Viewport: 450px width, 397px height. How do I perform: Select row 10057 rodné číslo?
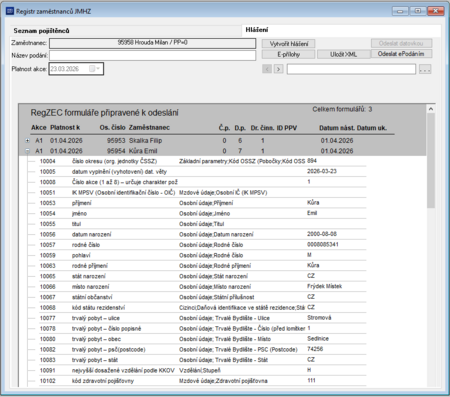(x=203, y=245)
